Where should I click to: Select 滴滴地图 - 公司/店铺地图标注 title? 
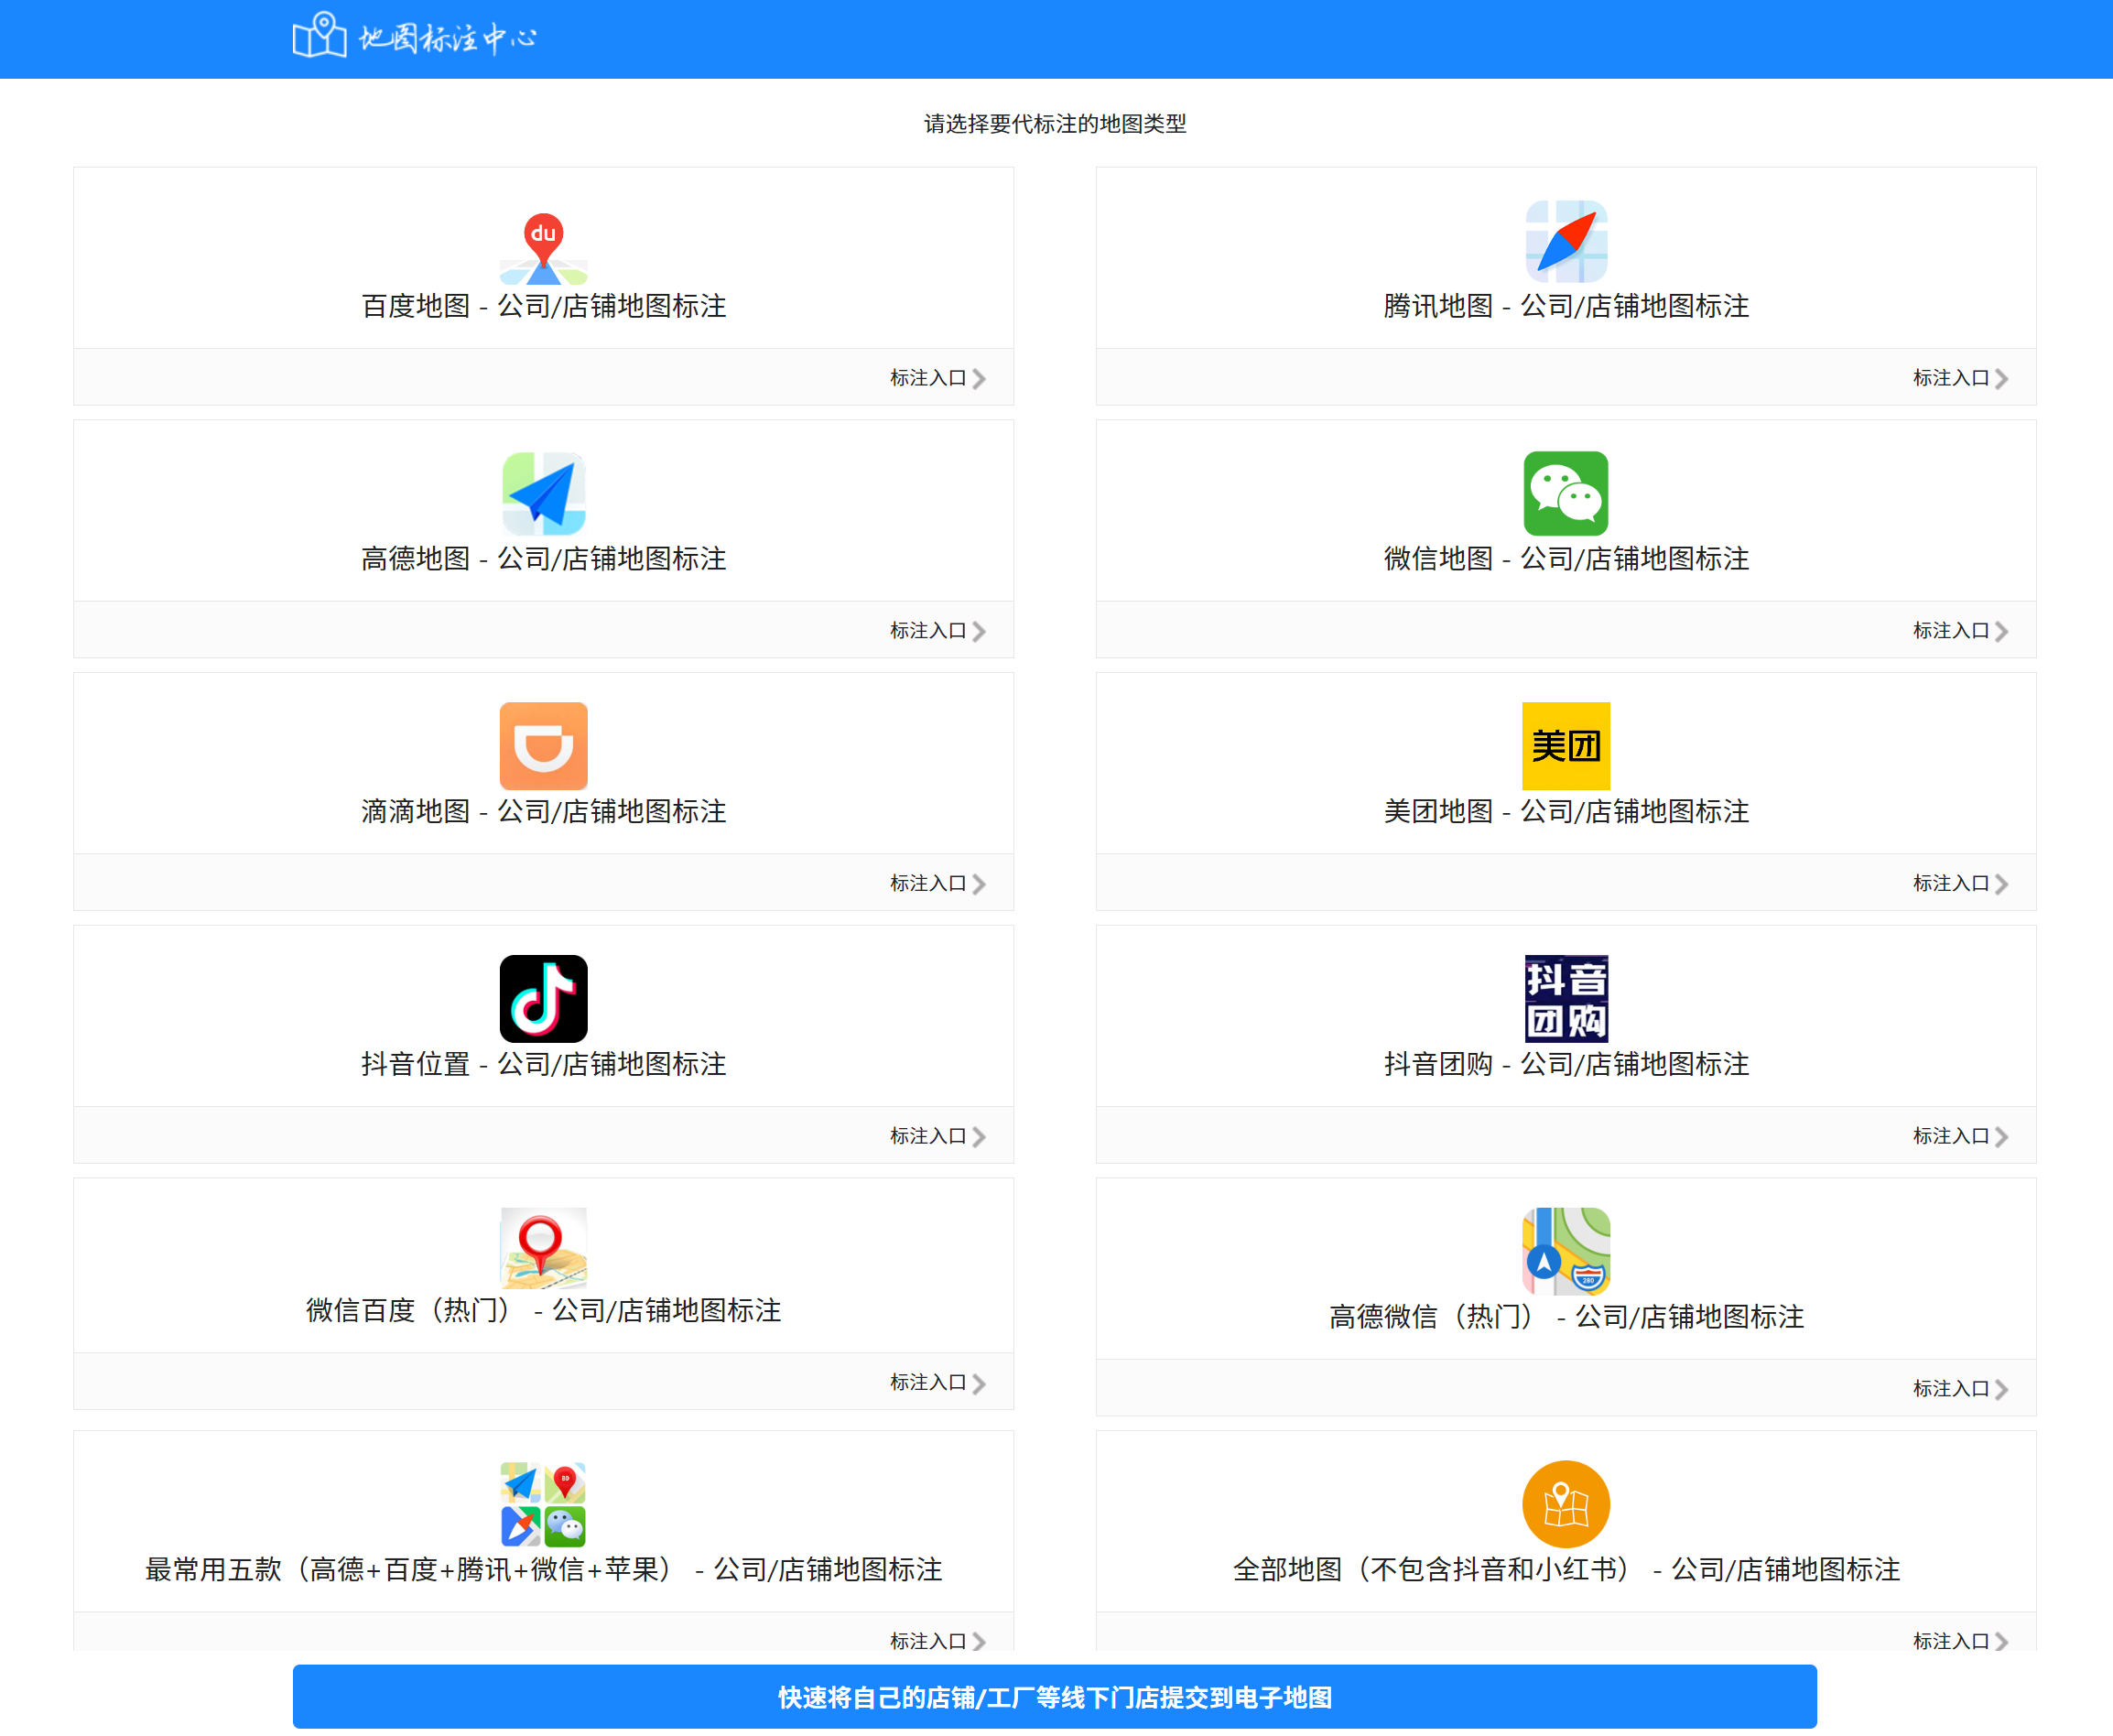[x=543, y=811]
